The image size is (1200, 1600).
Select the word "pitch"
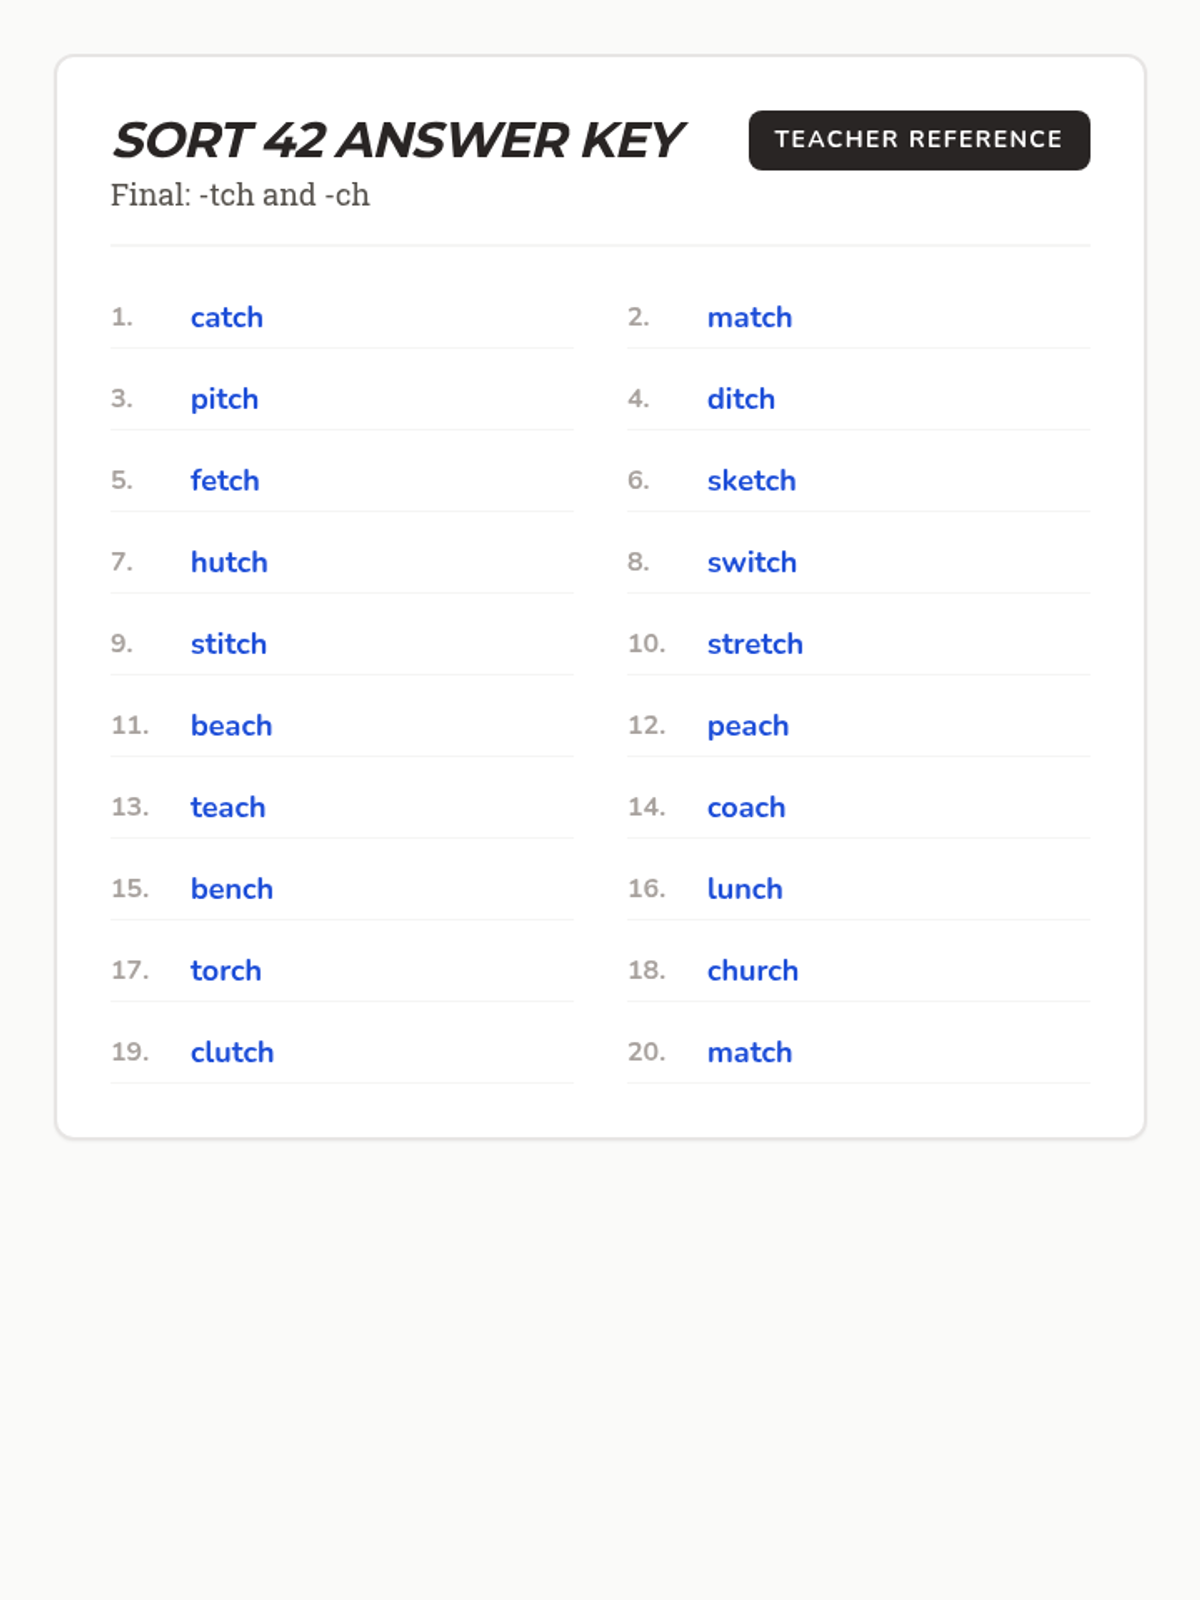(224, 400)
